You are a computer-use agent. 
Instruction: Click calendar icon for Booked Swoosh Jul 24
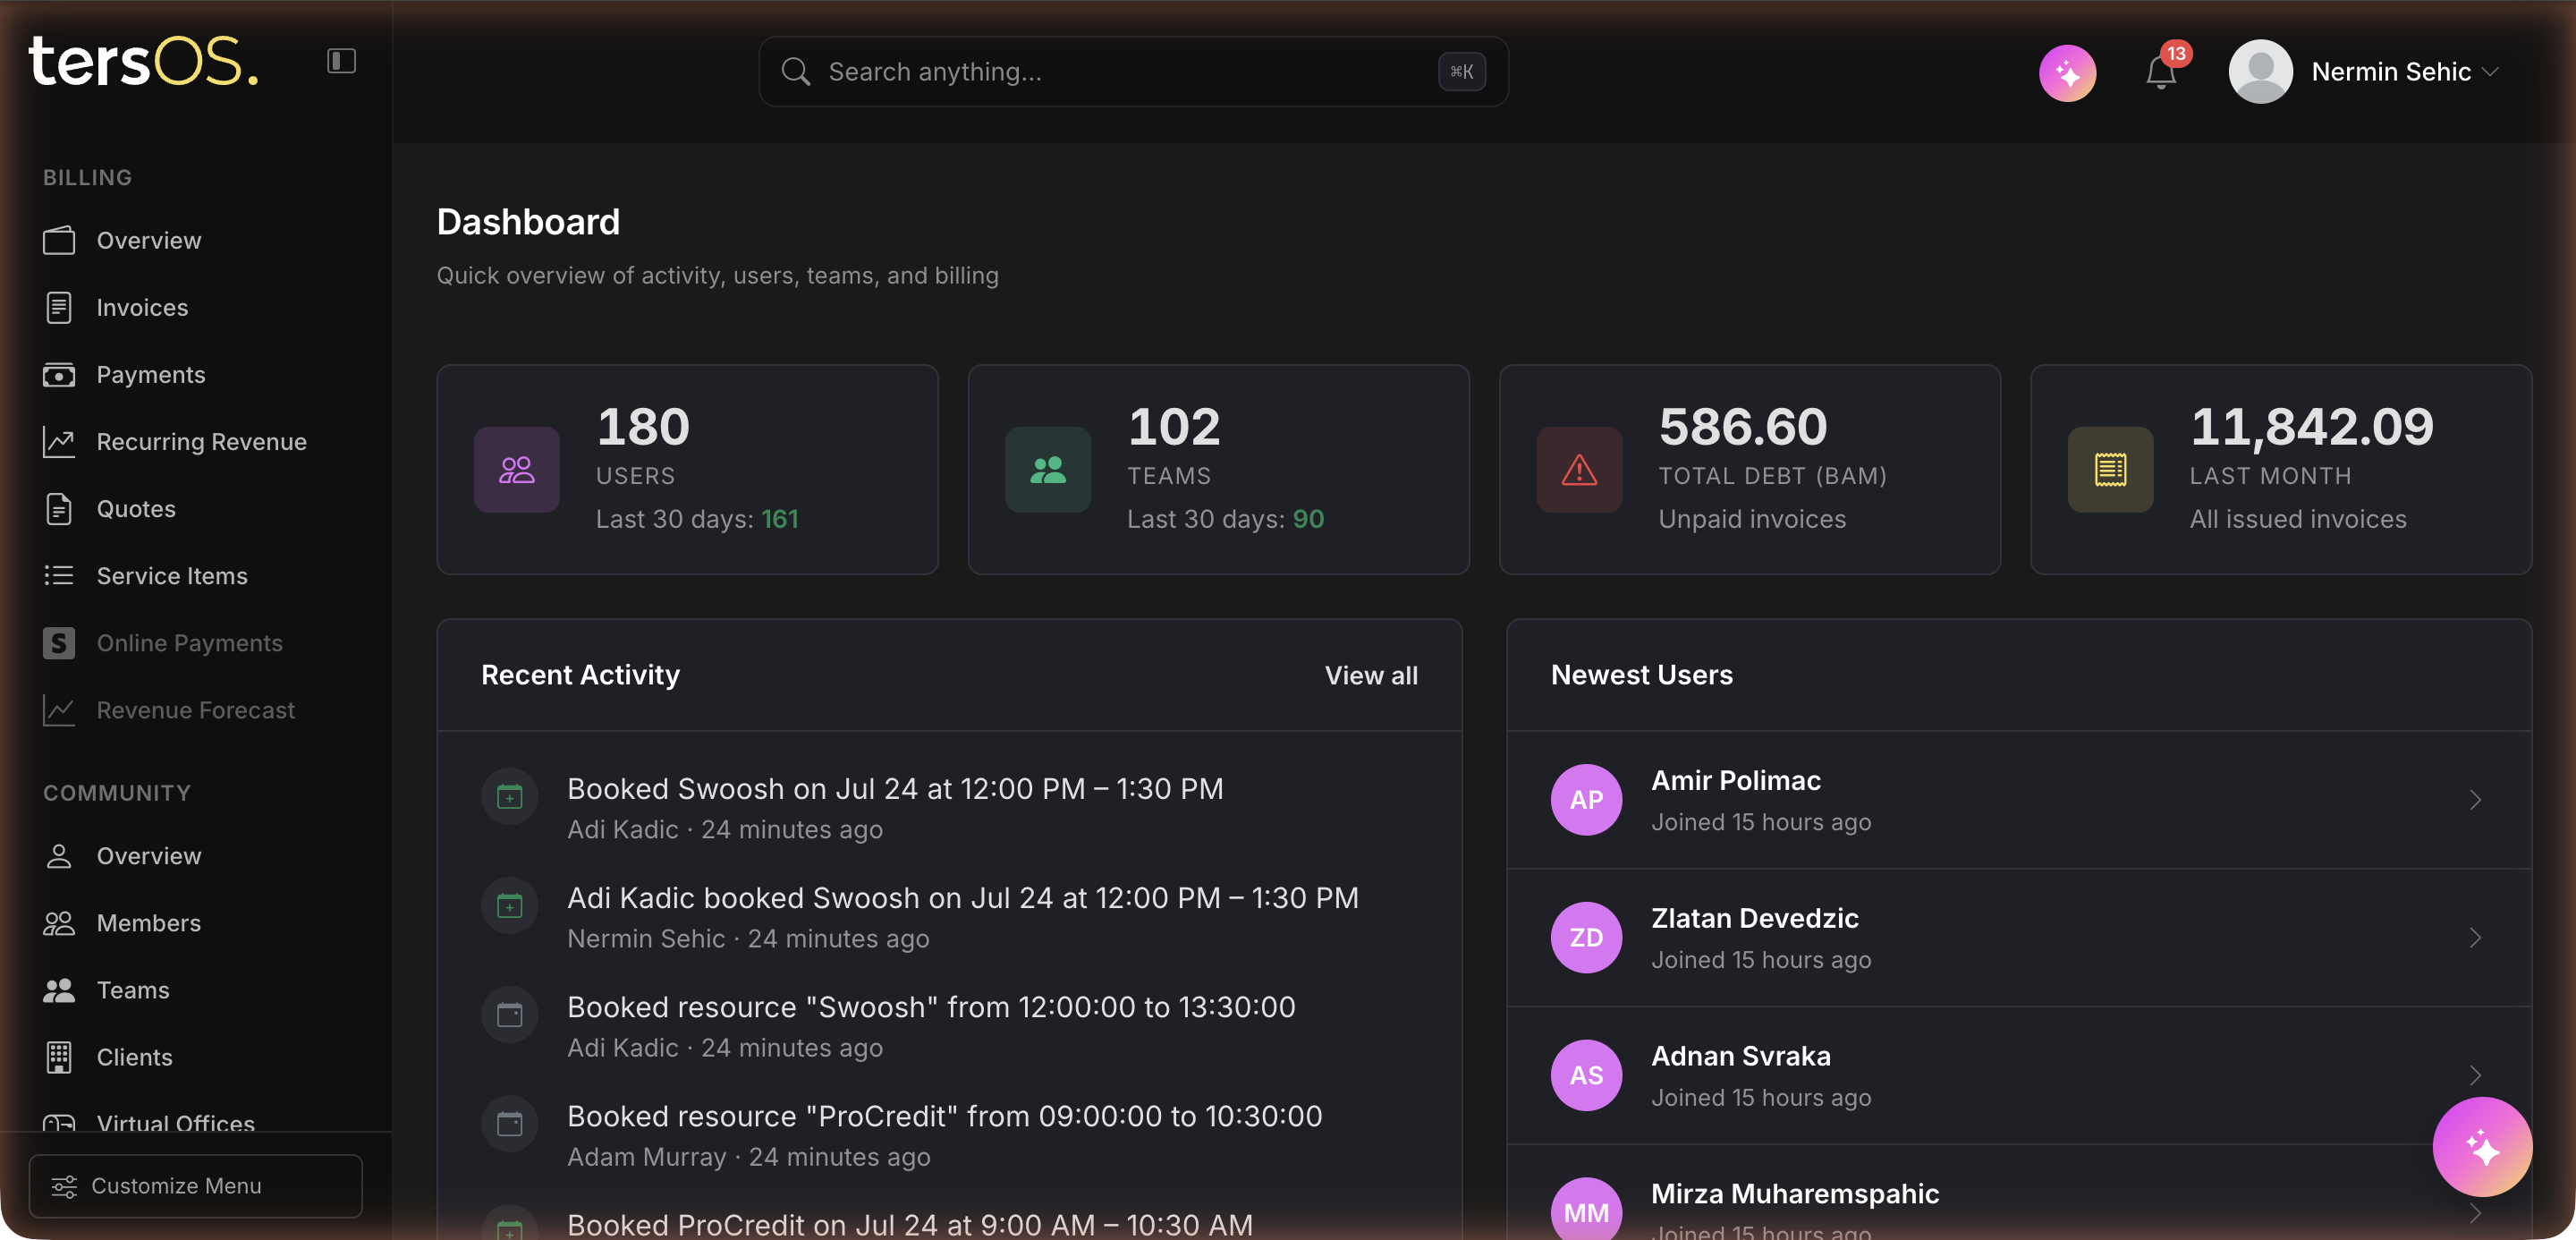[510, 797]
